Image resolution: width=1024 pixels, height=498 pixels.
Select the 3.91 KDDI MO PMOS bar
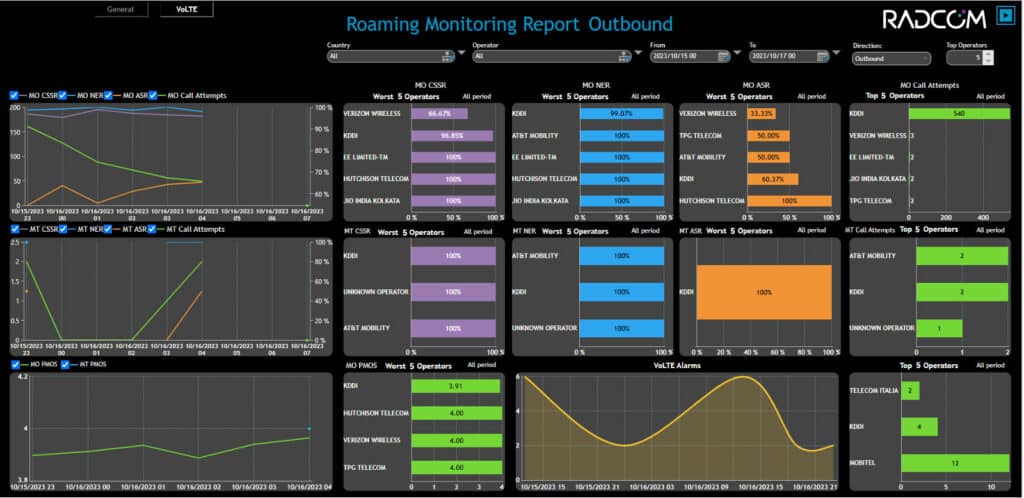(x=455, y=386)
